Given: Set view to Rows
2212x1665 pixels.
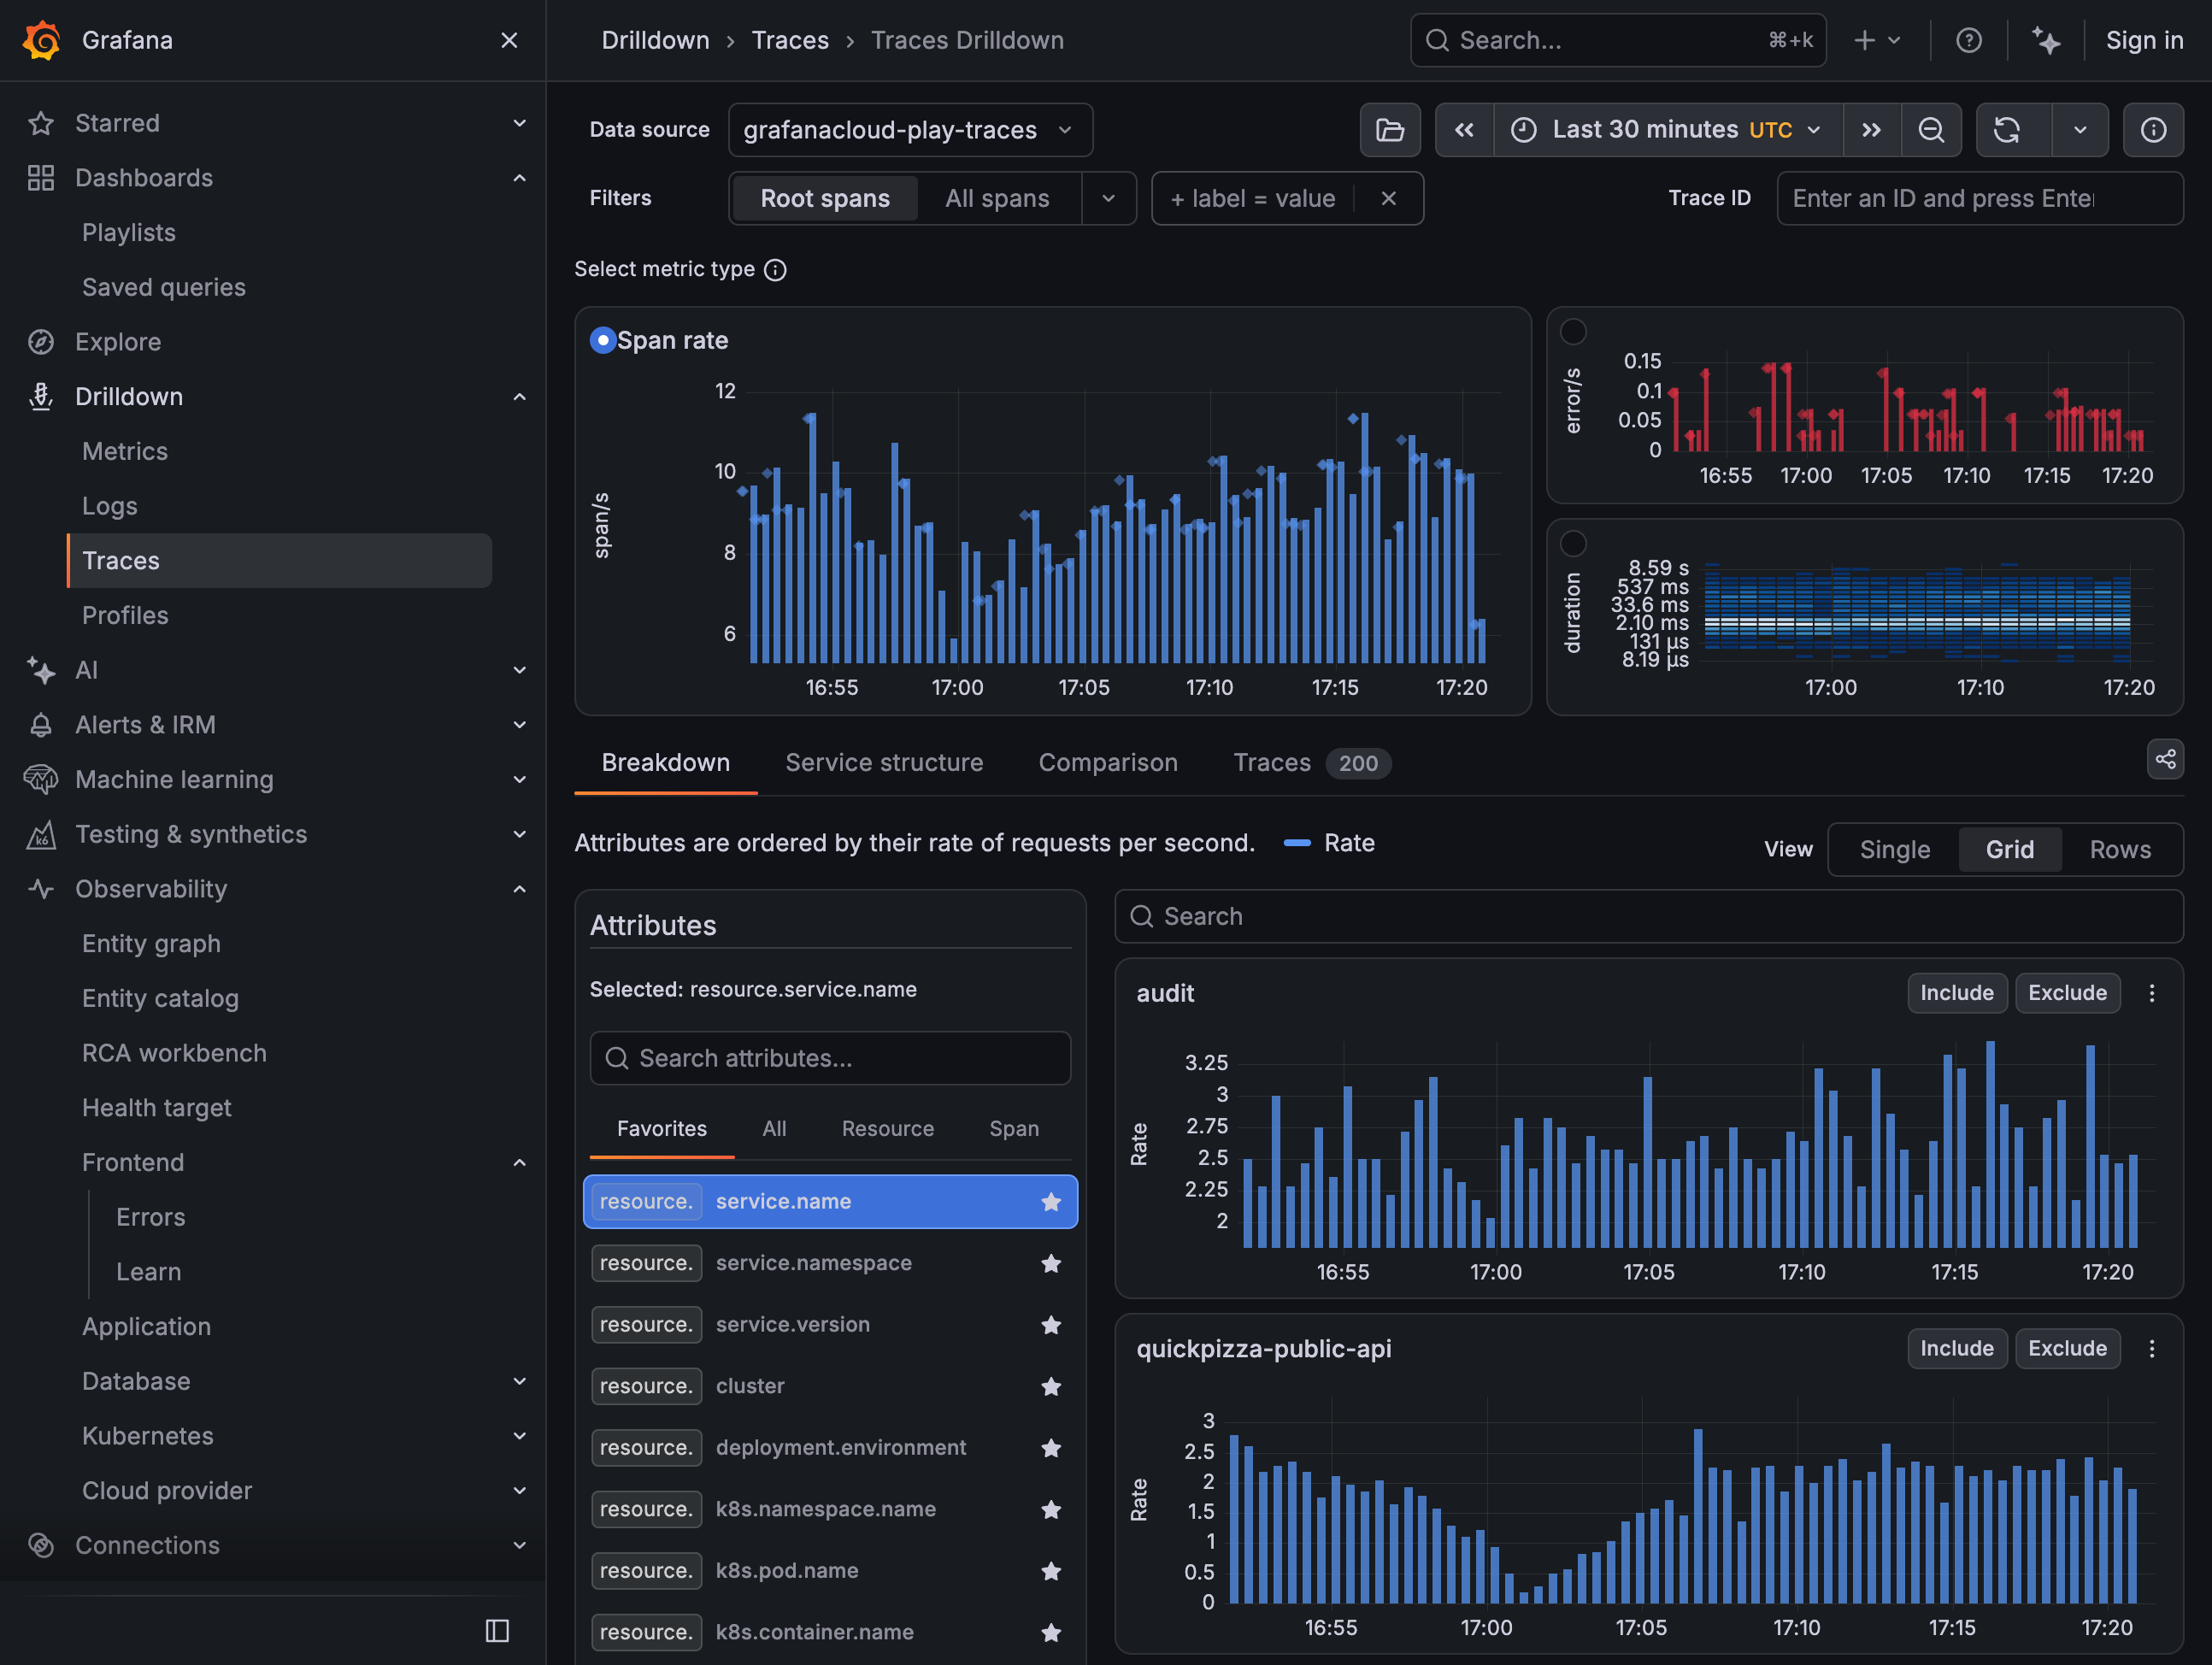Looking at the screenshot, I should [2120, 849].
